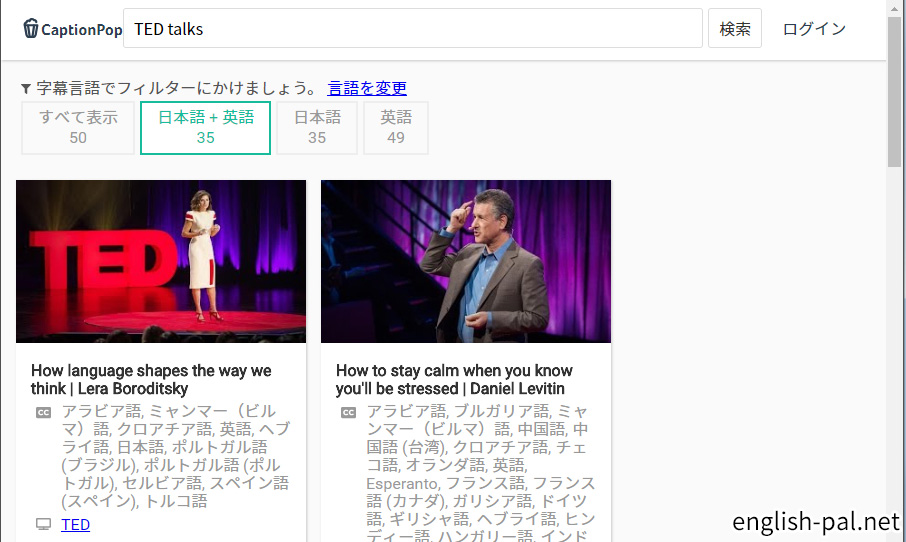The width and height of the screenshot is (906, 542).
Task: Click caption languages list under Lera Boroditsky
Action: (x=176, y=456)
